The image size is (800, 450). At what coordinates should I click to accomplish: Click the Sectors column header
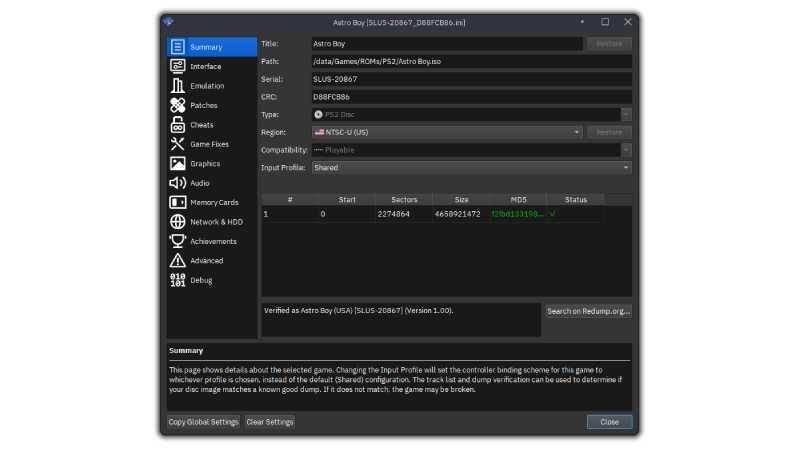click(404, 199)
